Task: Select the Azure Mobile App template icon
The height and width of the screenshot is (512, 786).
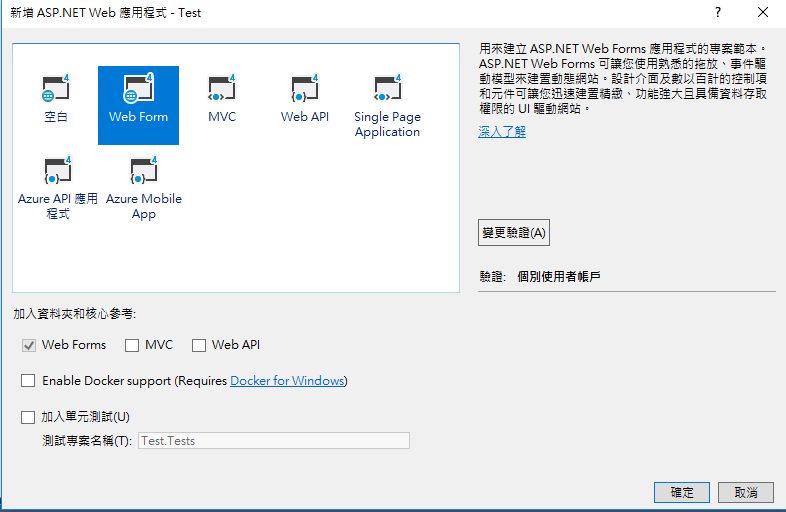Action: (144, 170)
